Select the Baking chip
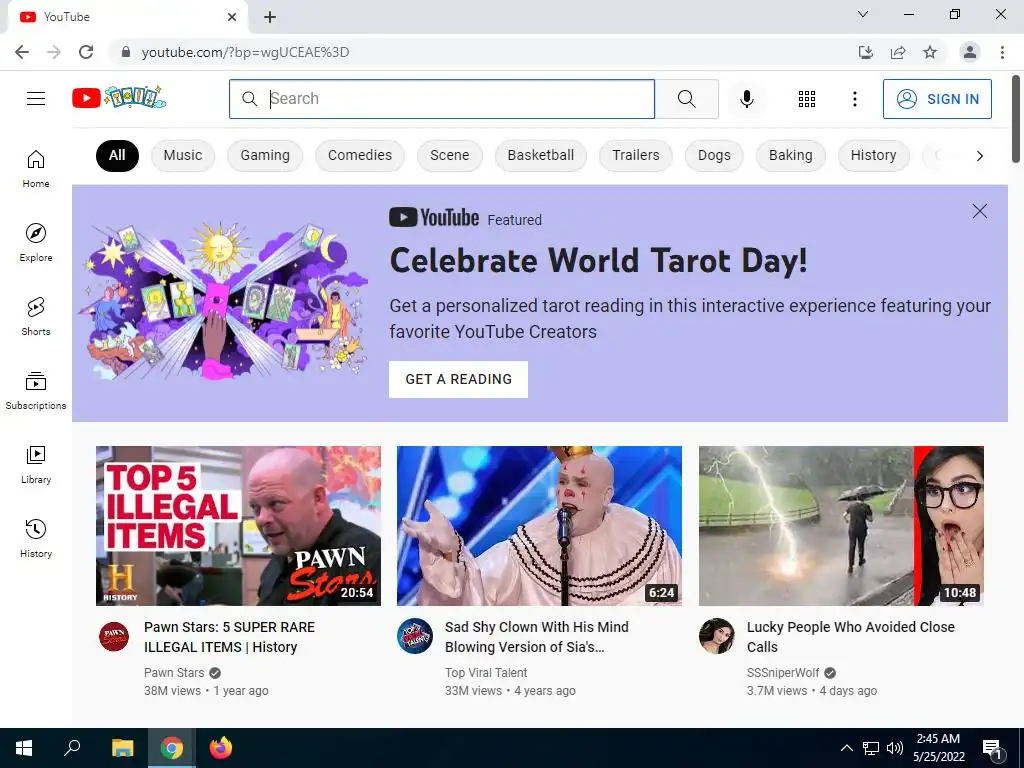Viewport: 1024px width, 768px height. point(791,155)
